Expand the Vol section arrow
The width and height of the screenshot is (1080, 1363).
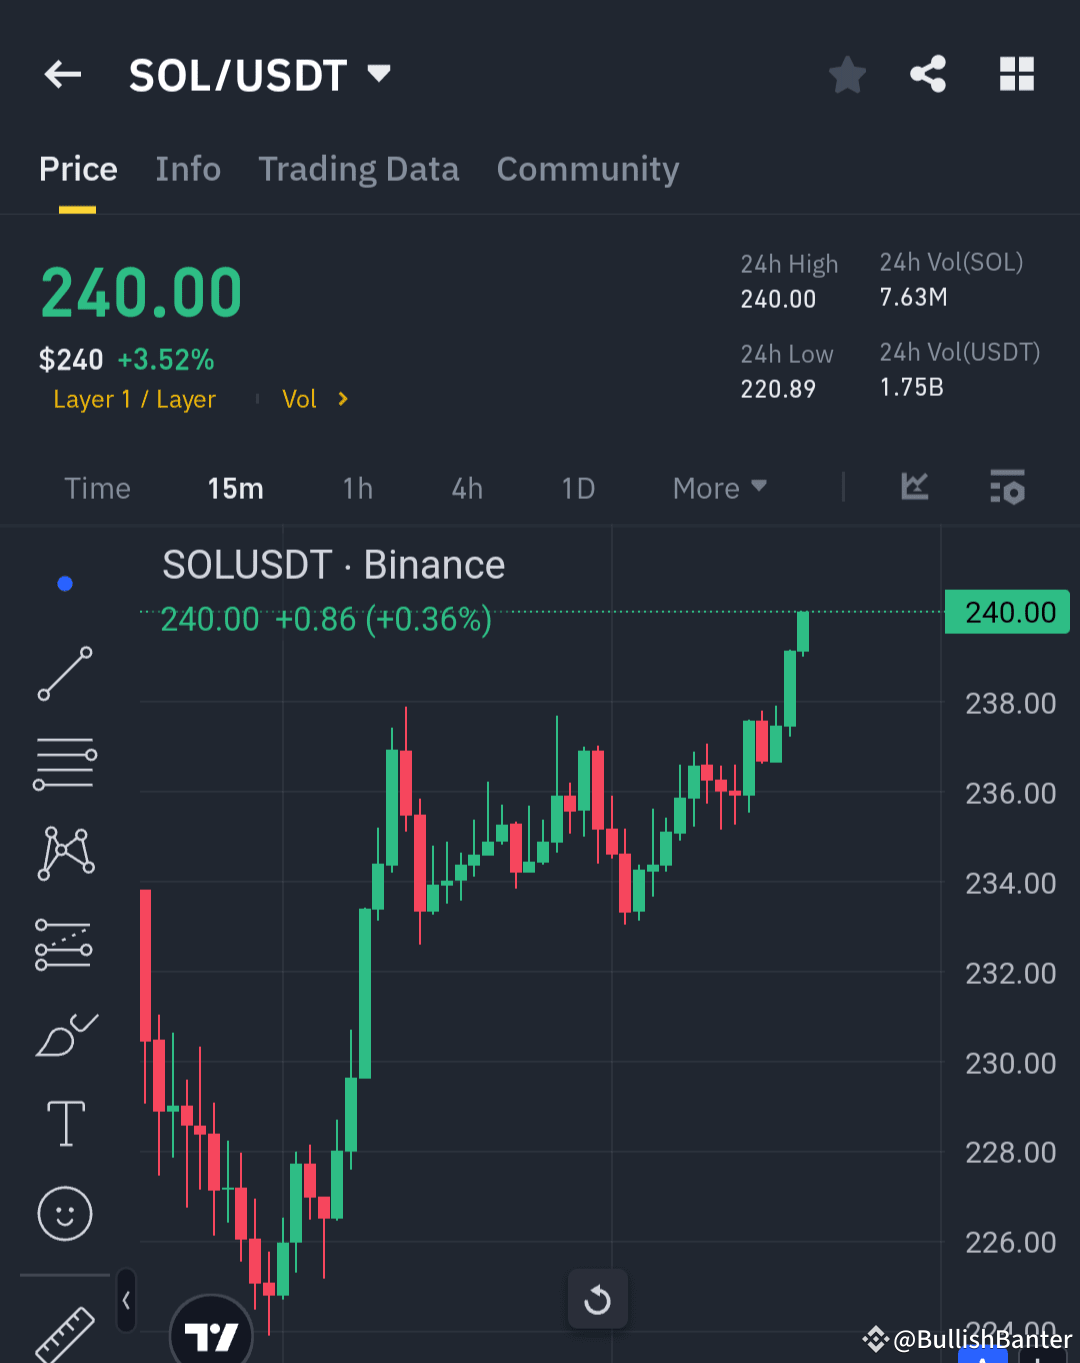(341, 398)
